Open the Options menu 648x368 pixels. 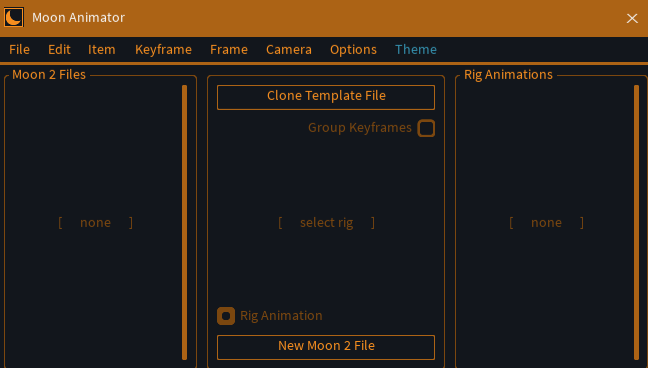point(353,50)
